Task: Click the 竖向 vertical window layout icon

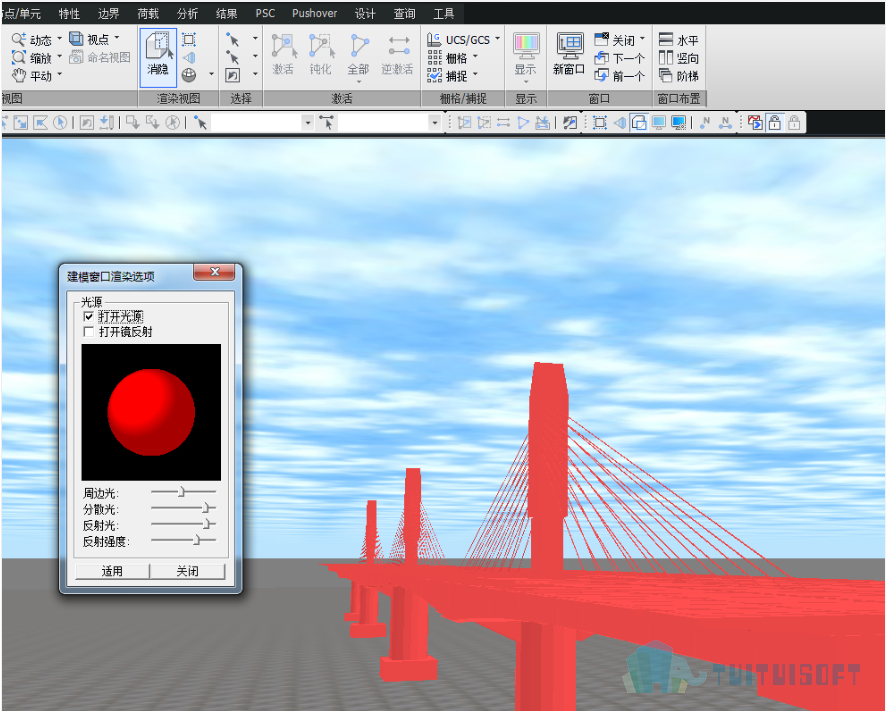Action: [666, 58]
